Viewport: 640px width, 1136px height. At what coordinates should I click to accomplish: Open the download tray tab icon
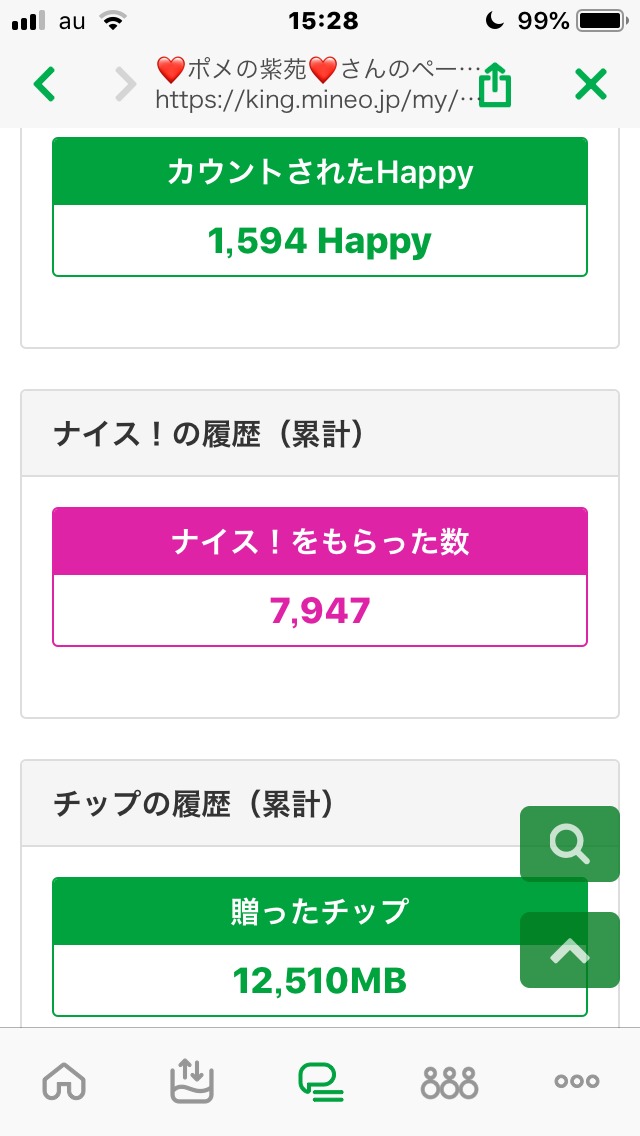[x=192, y=1081]
